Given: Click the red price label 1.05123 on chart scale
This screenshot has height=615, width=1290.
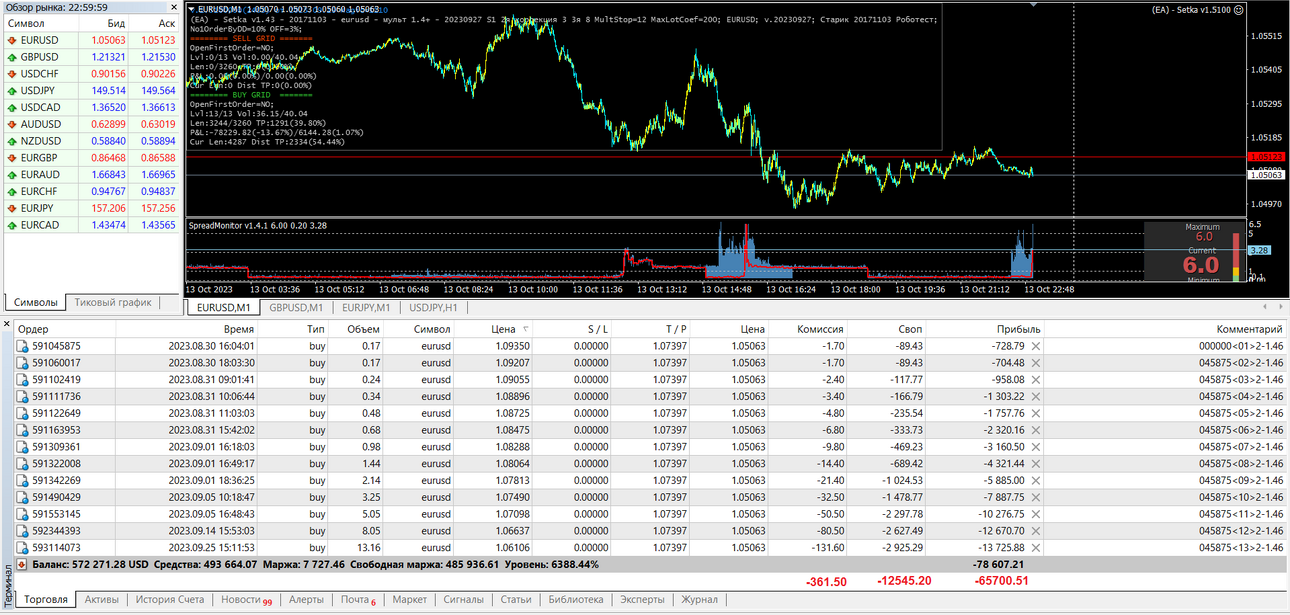Looking at the screenshot, I should pos(1267,157).
